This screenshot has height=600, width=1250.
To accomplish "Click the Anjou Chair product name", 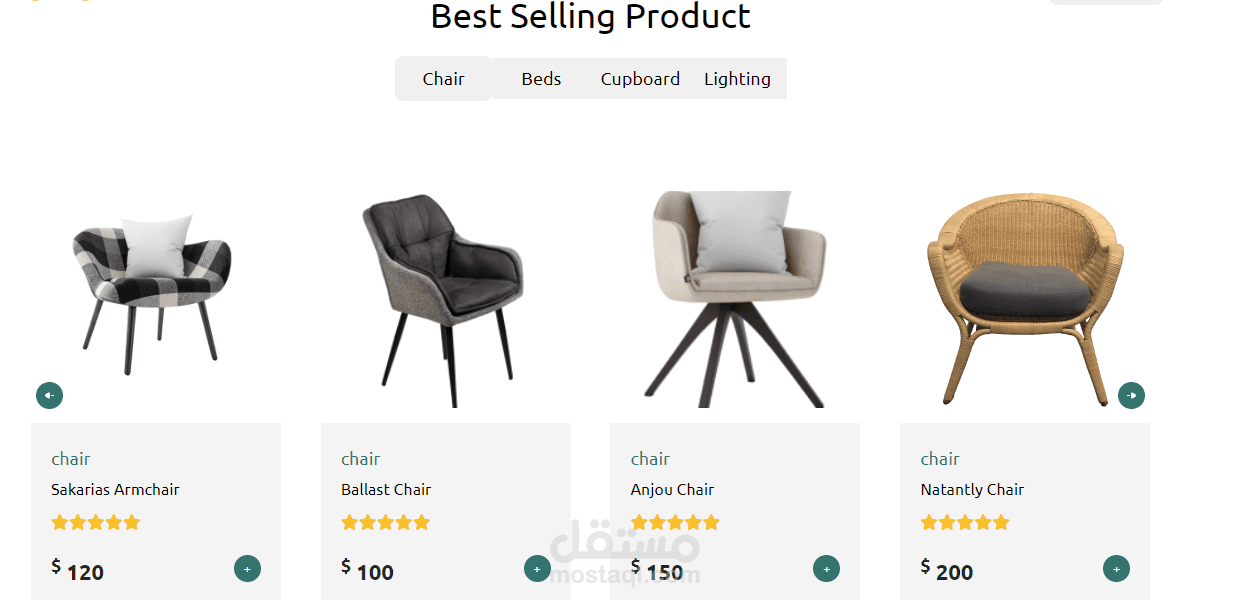I will [672, 490].
